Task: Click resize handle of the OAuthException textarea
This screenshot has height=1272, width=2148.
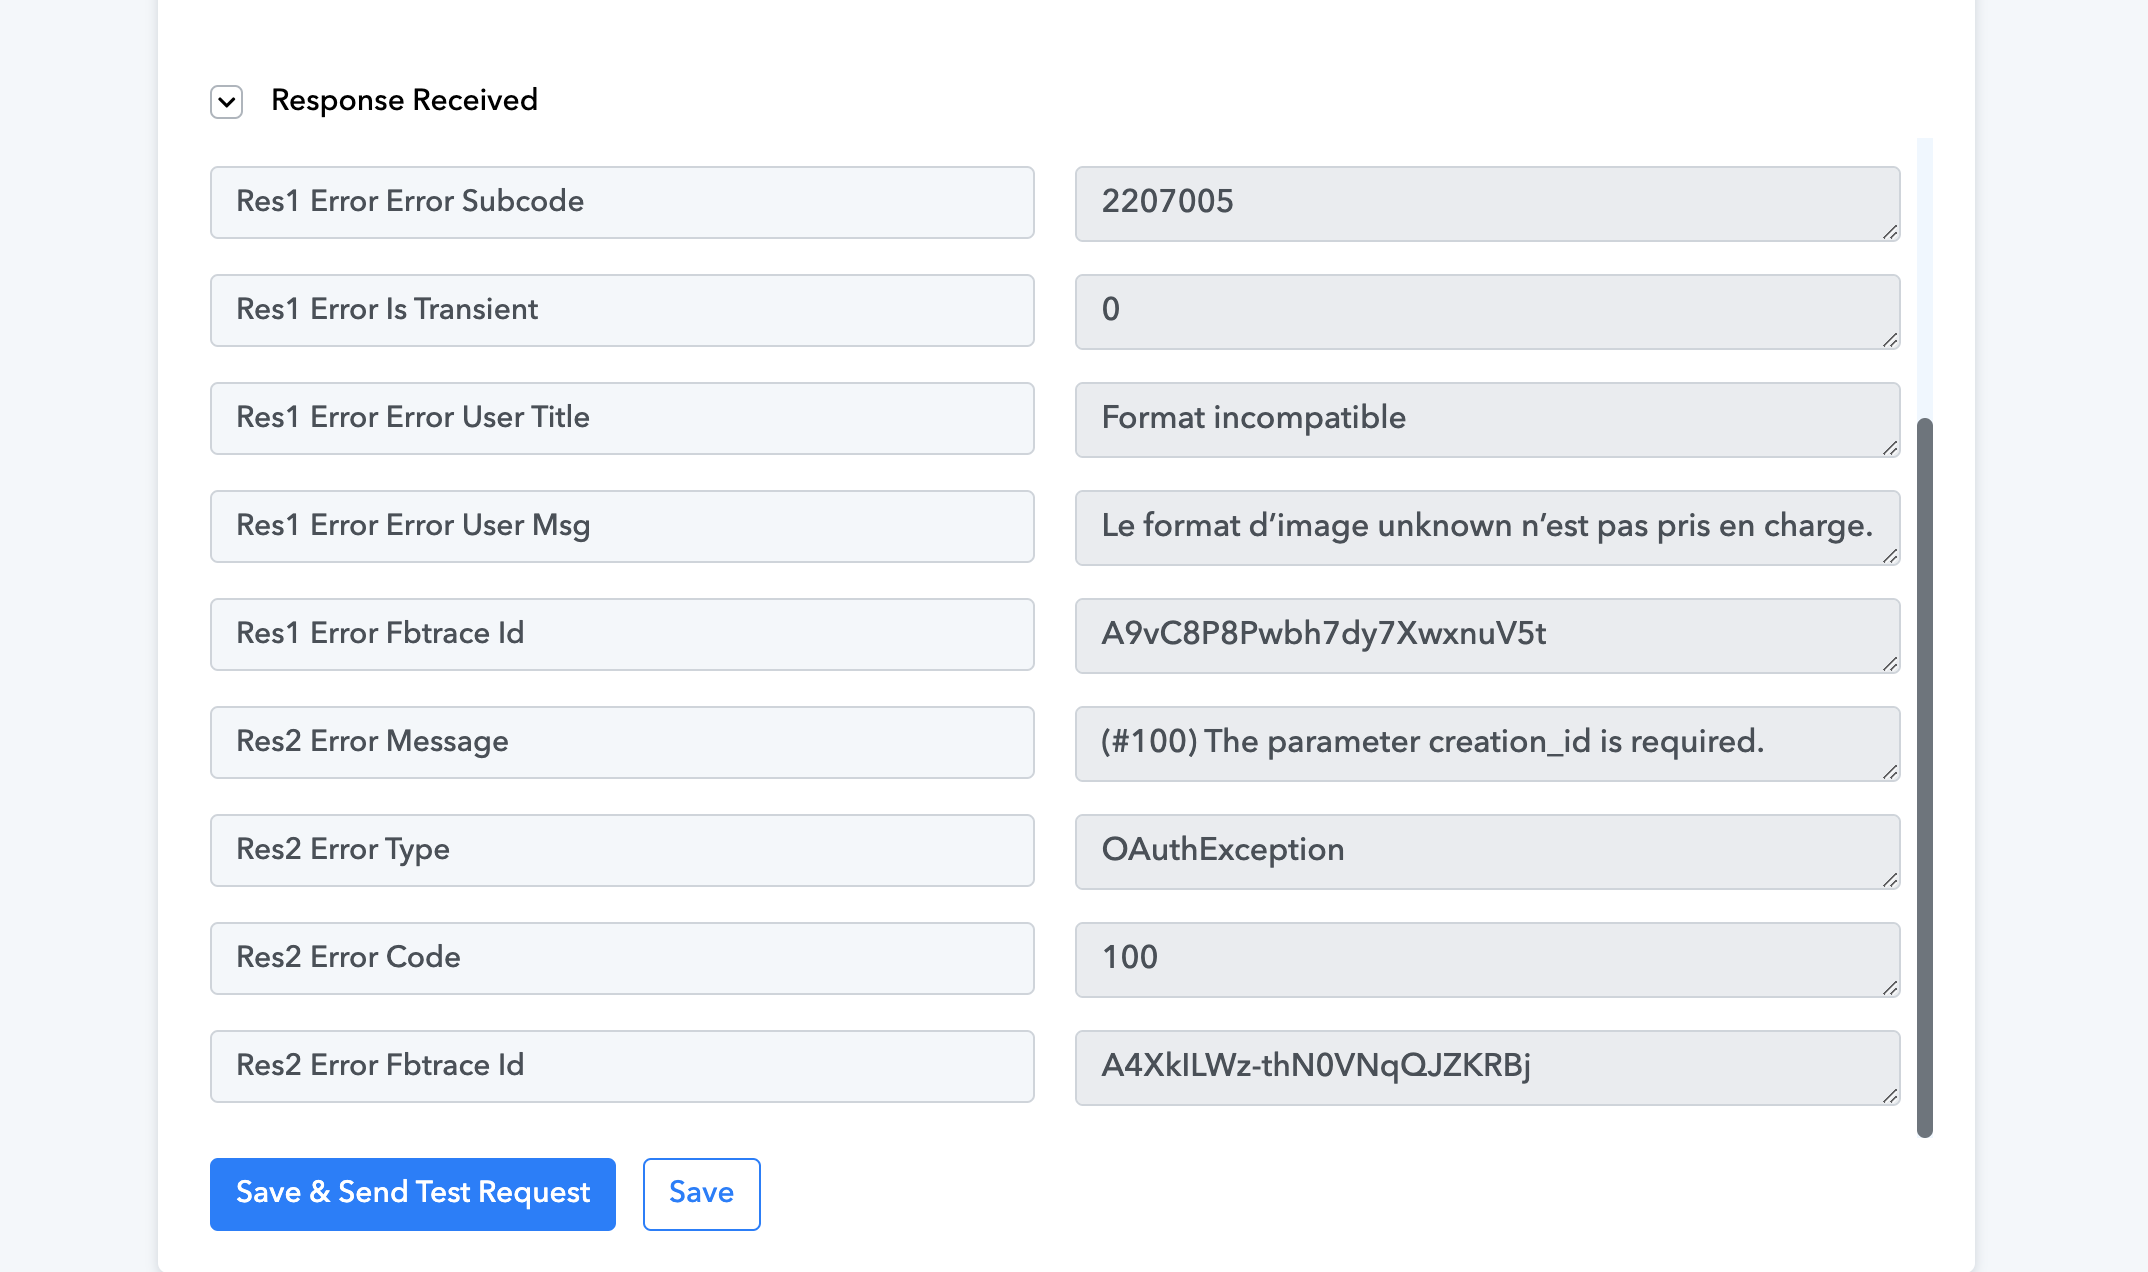Action: (x=1890, y=880)
